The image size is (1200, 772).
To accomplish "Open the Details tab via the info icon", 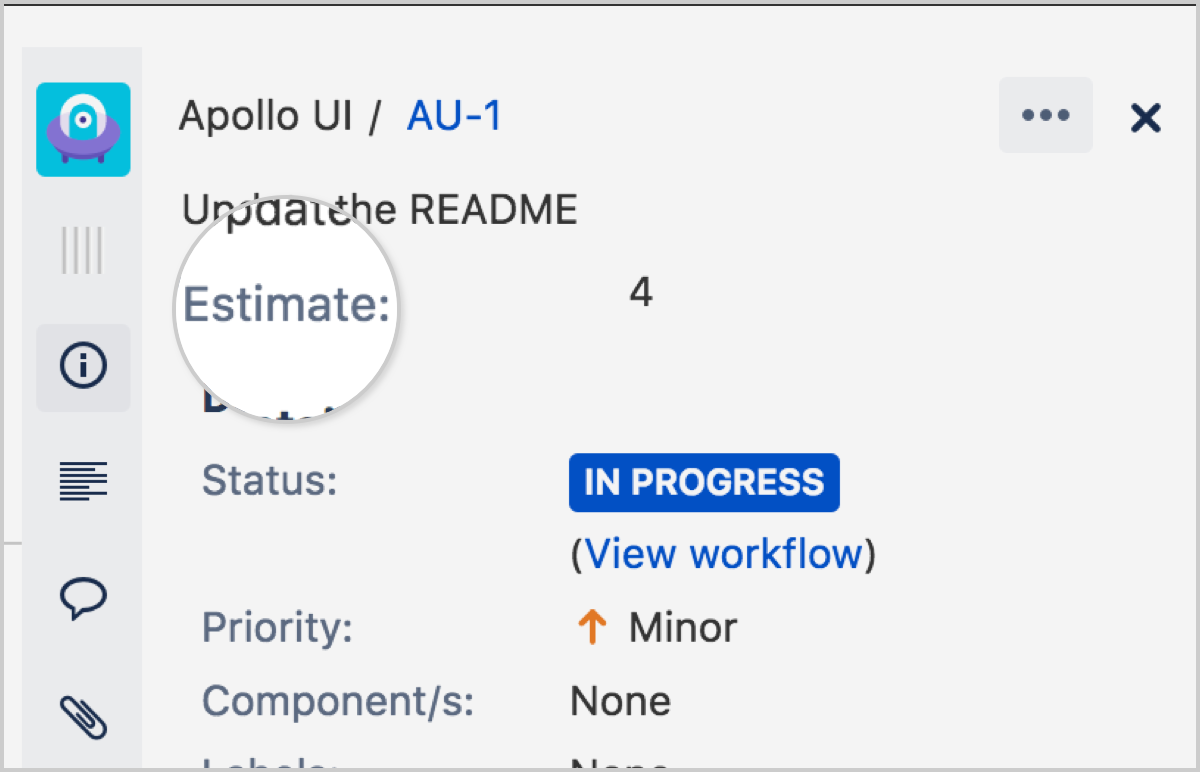I will (83, 367).
